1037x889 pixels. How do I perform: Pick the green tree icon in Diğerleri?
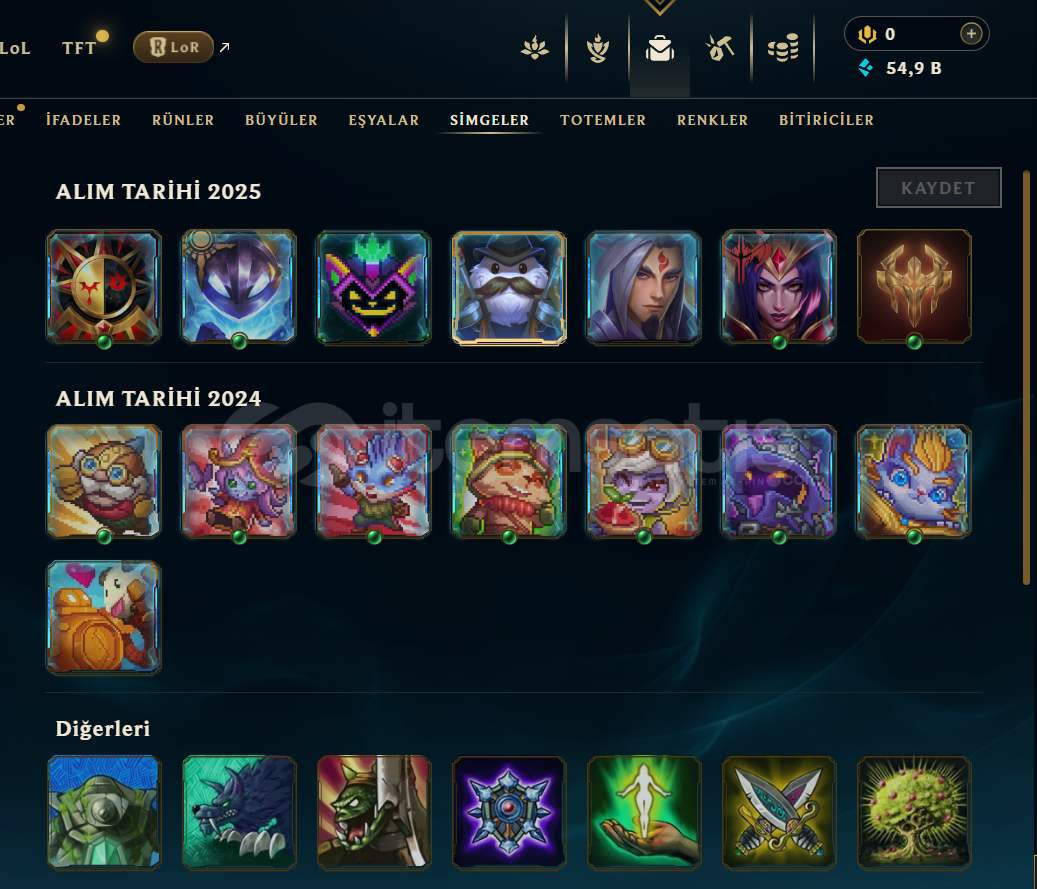pos(914,812)
